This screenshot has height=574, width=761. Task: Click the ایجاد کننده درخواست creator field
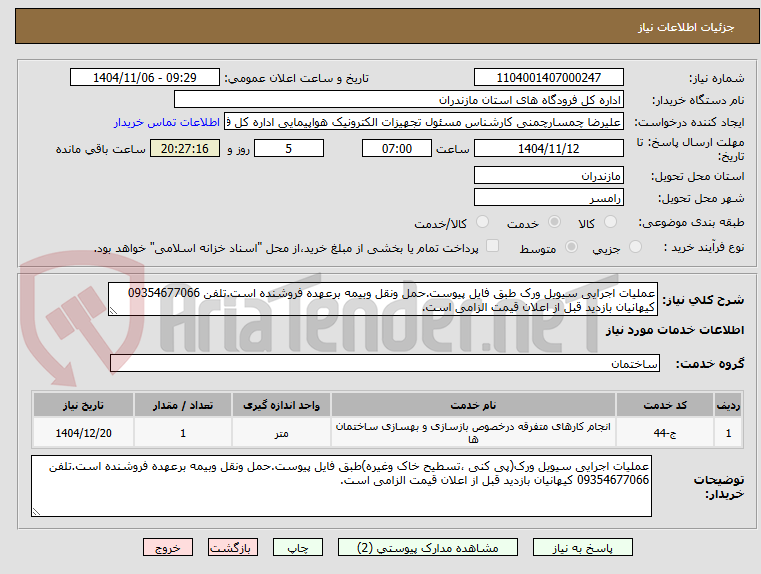tap(424, 122)
